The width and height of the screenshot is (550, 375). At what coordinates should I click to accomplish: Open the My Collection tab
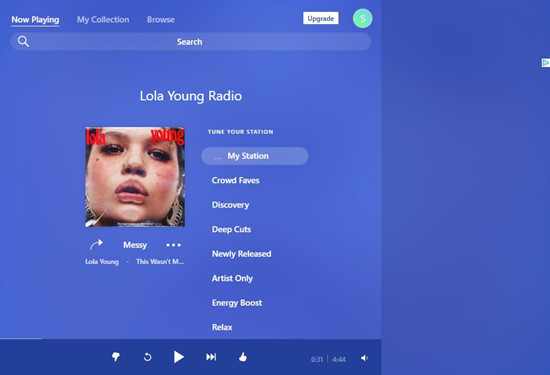click(103, 20)
